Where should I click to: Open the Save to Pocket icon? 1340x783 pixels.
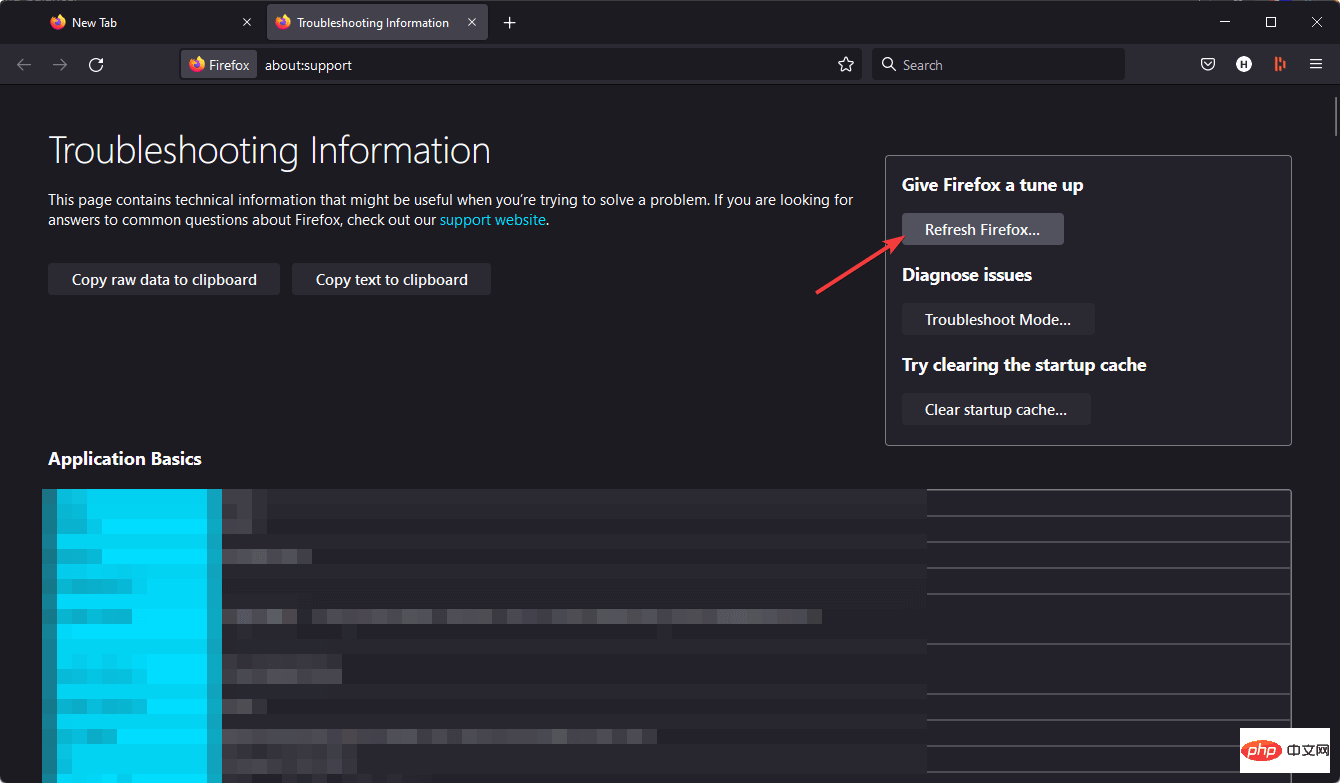point(1208,65)
